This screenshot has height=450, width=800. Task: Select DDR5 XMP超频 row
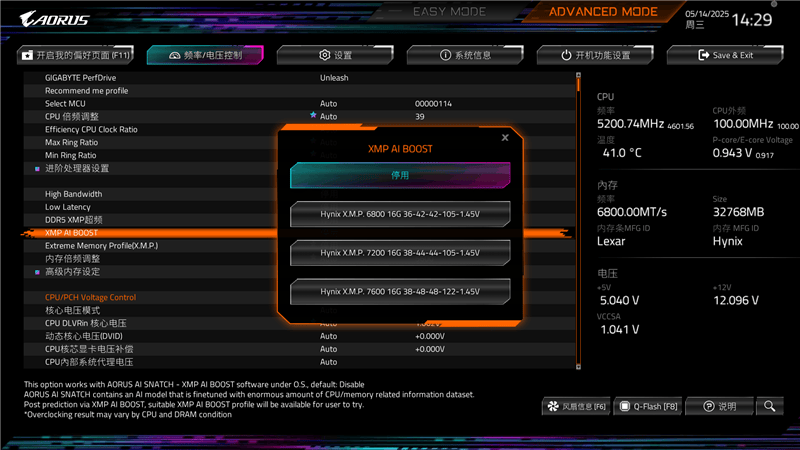click(x=153, y=220)
